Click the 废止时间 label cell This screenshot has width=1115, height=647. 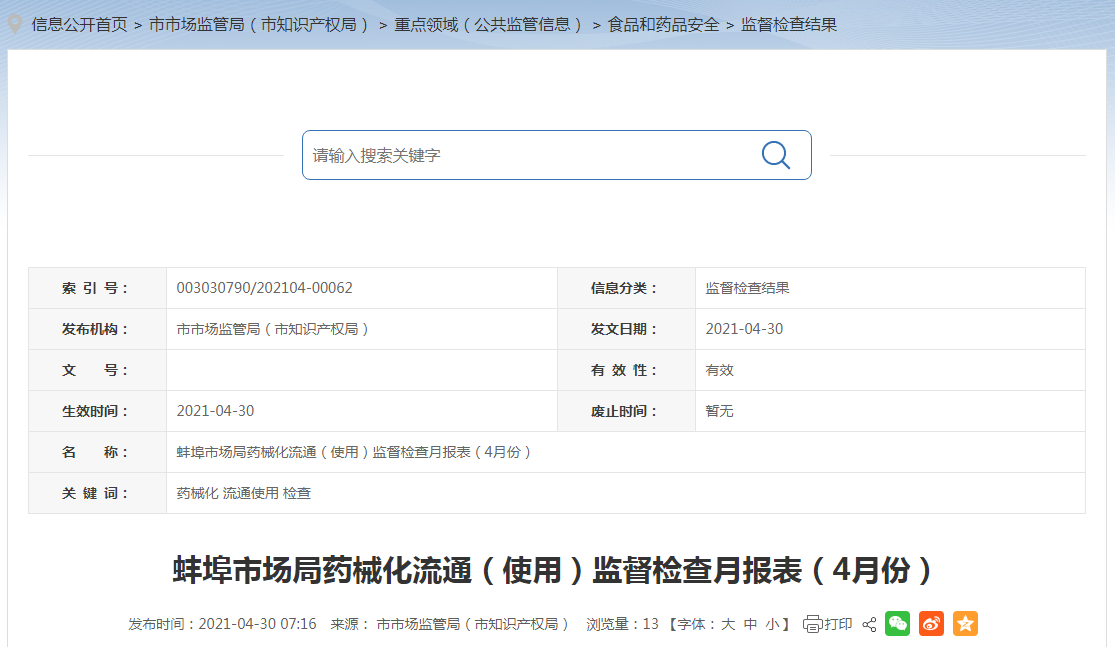pyautogui.click(x=626, y=411)
